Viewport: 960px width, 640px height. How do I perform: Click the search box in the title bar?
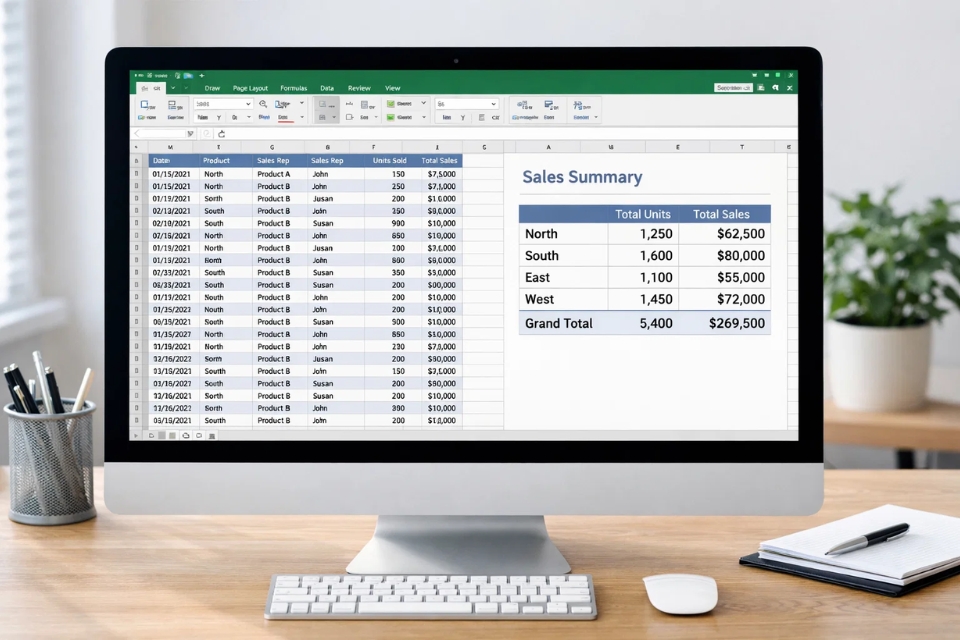[733, 88]
